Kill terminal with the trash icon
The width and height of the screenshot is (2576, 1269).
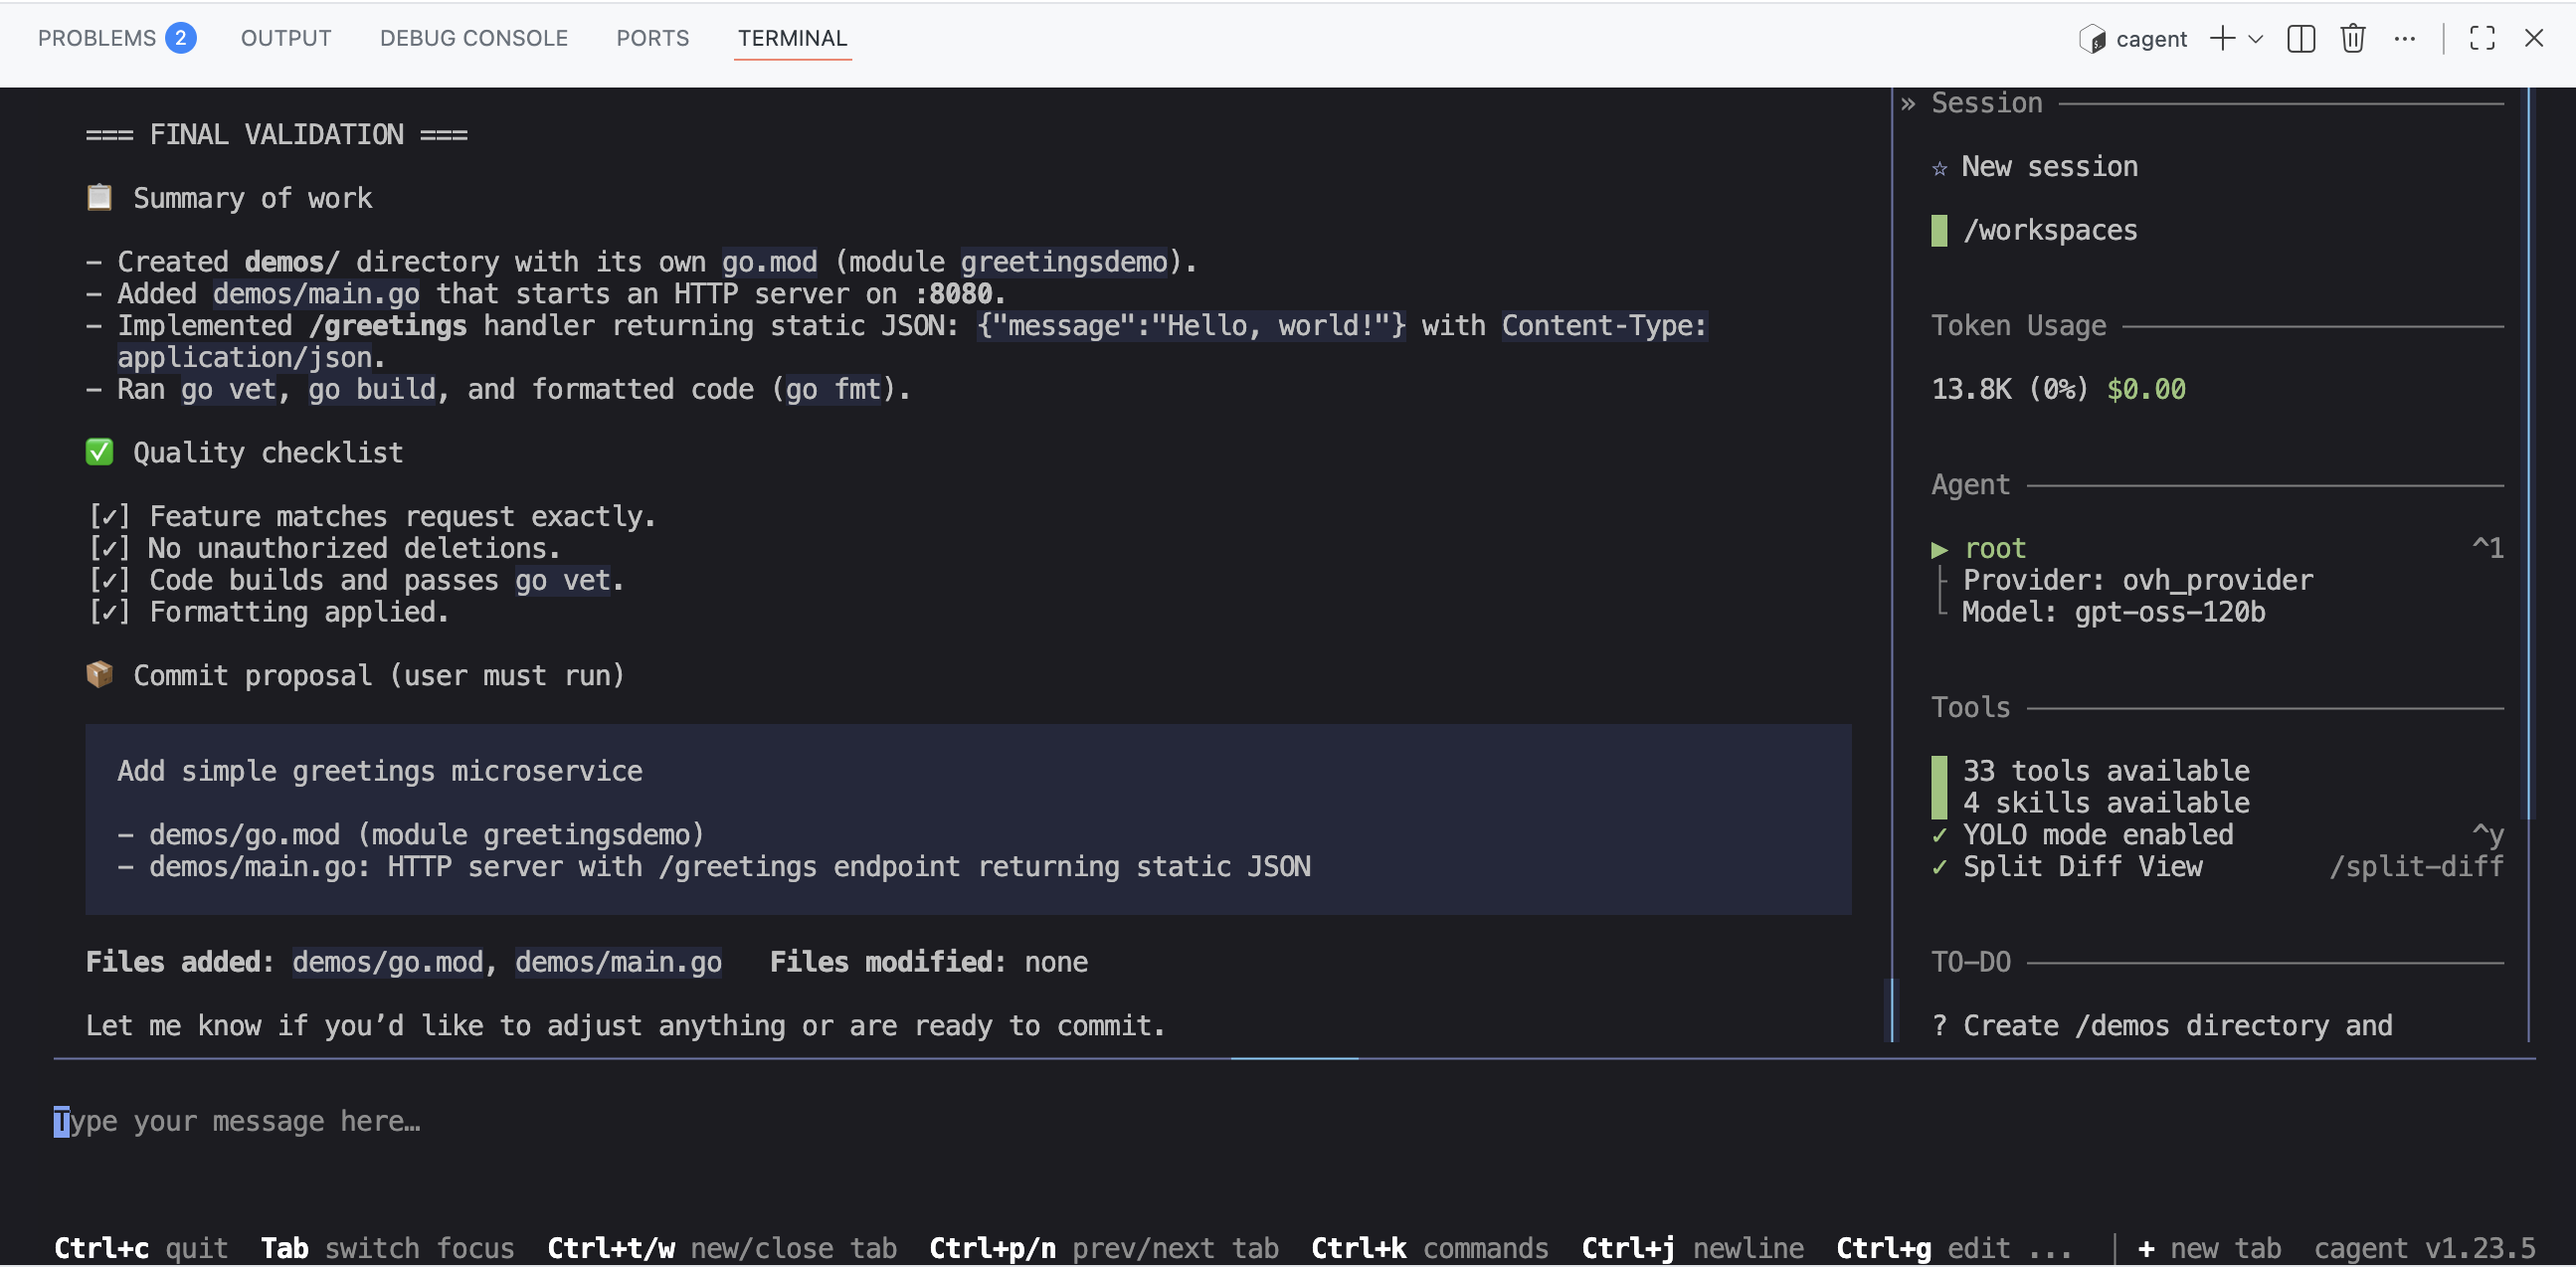[x=2352, y=39]
